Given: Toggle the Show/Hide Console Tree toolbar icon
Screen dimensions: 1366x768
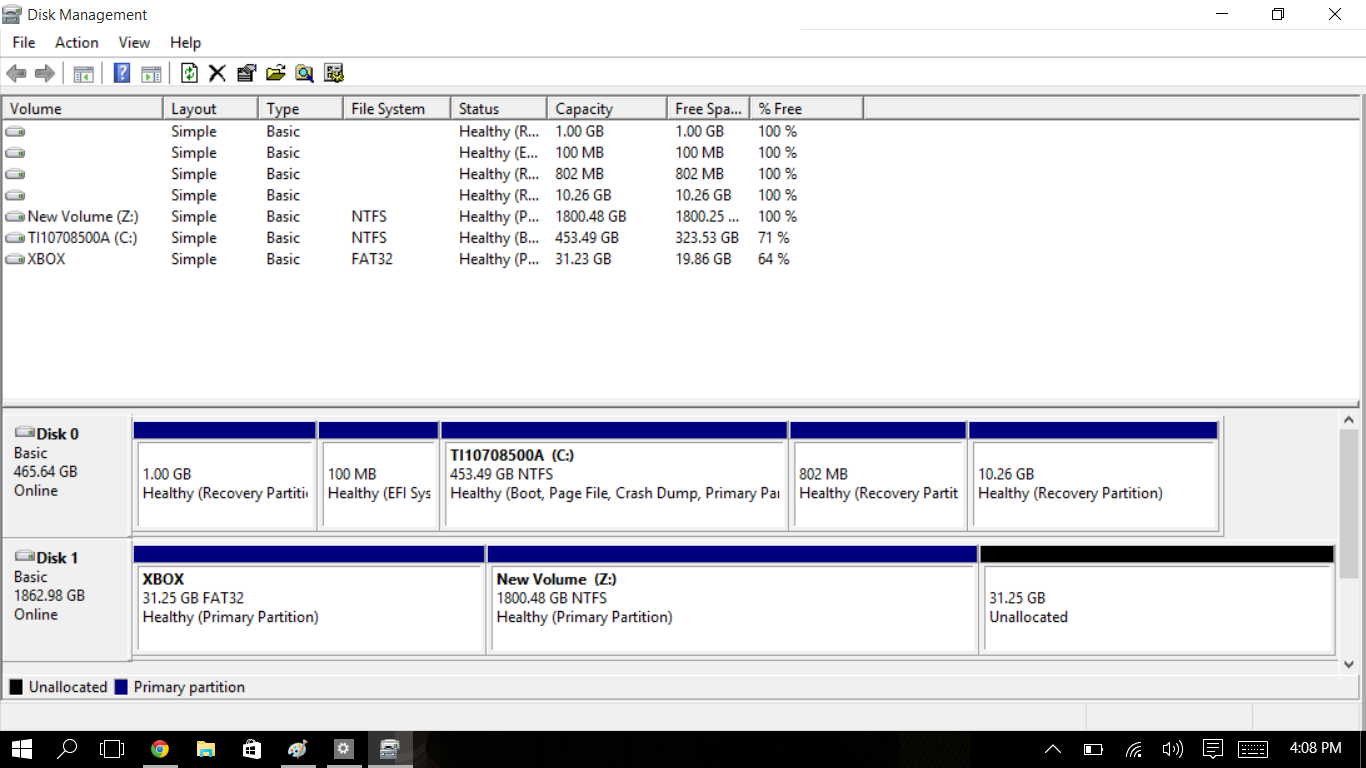Looking at the screenshot, I should 83,73.
